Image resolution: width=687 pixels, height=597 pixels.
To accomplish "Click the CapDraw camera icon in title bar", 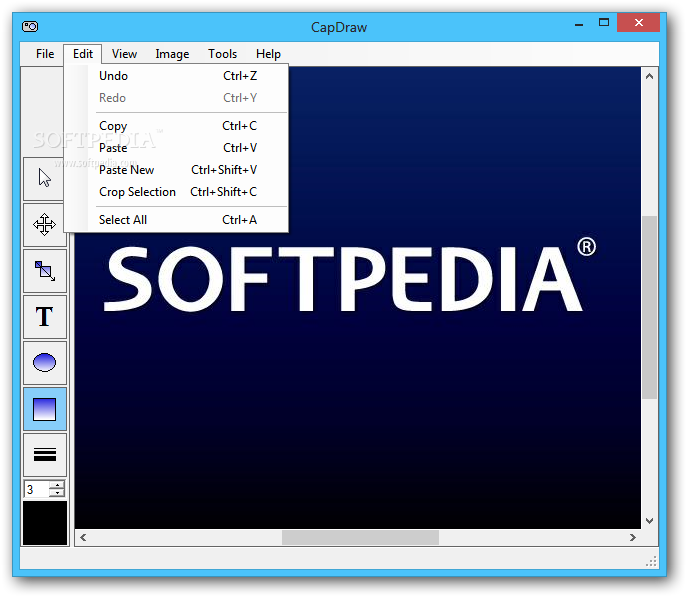I will pyautogui.click(x=30, y=27).
